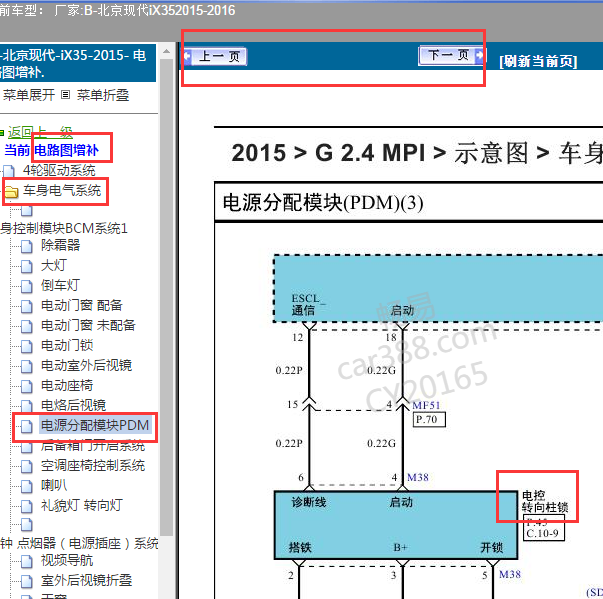This screenshot has width=603, height=599.
Task: Click the list icon between menu buttons
Action: 66,94
